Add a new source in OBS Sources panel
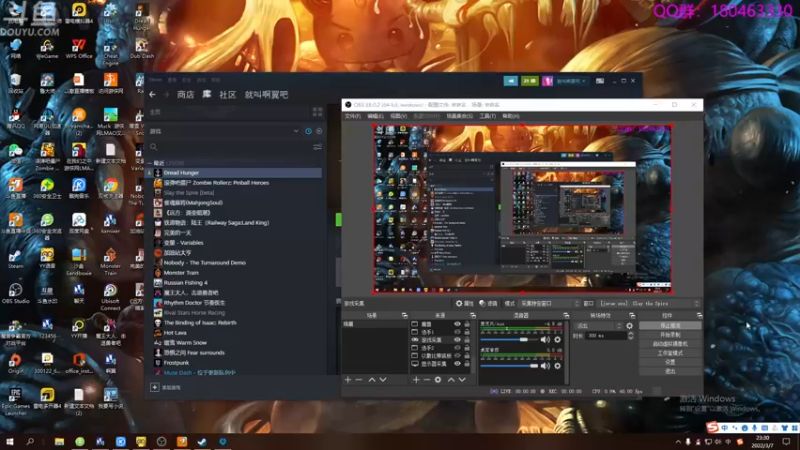Viewport: 800px width, 450px height. point(416,380)
